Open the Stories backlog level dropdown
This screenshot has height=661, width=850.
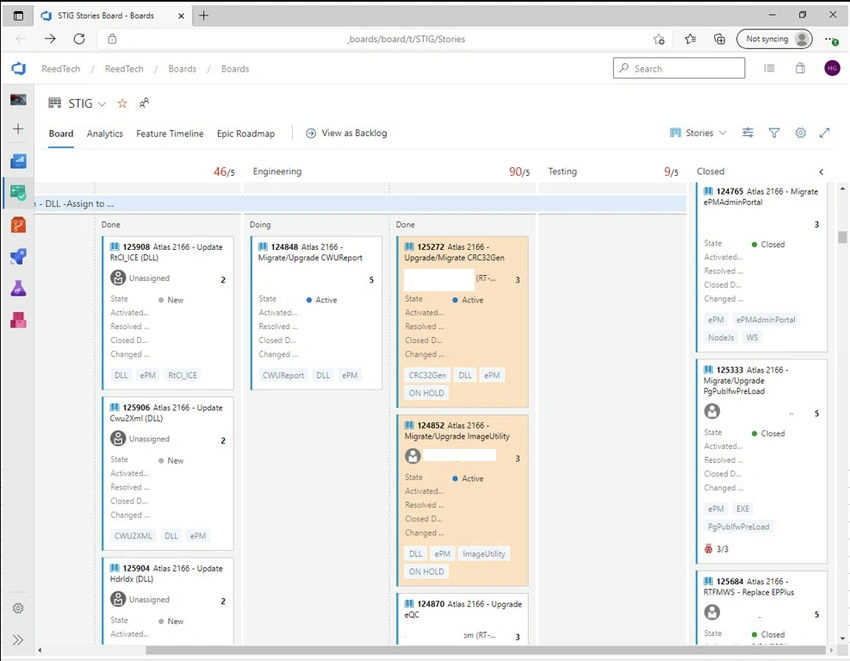click(x=698, y=133)
